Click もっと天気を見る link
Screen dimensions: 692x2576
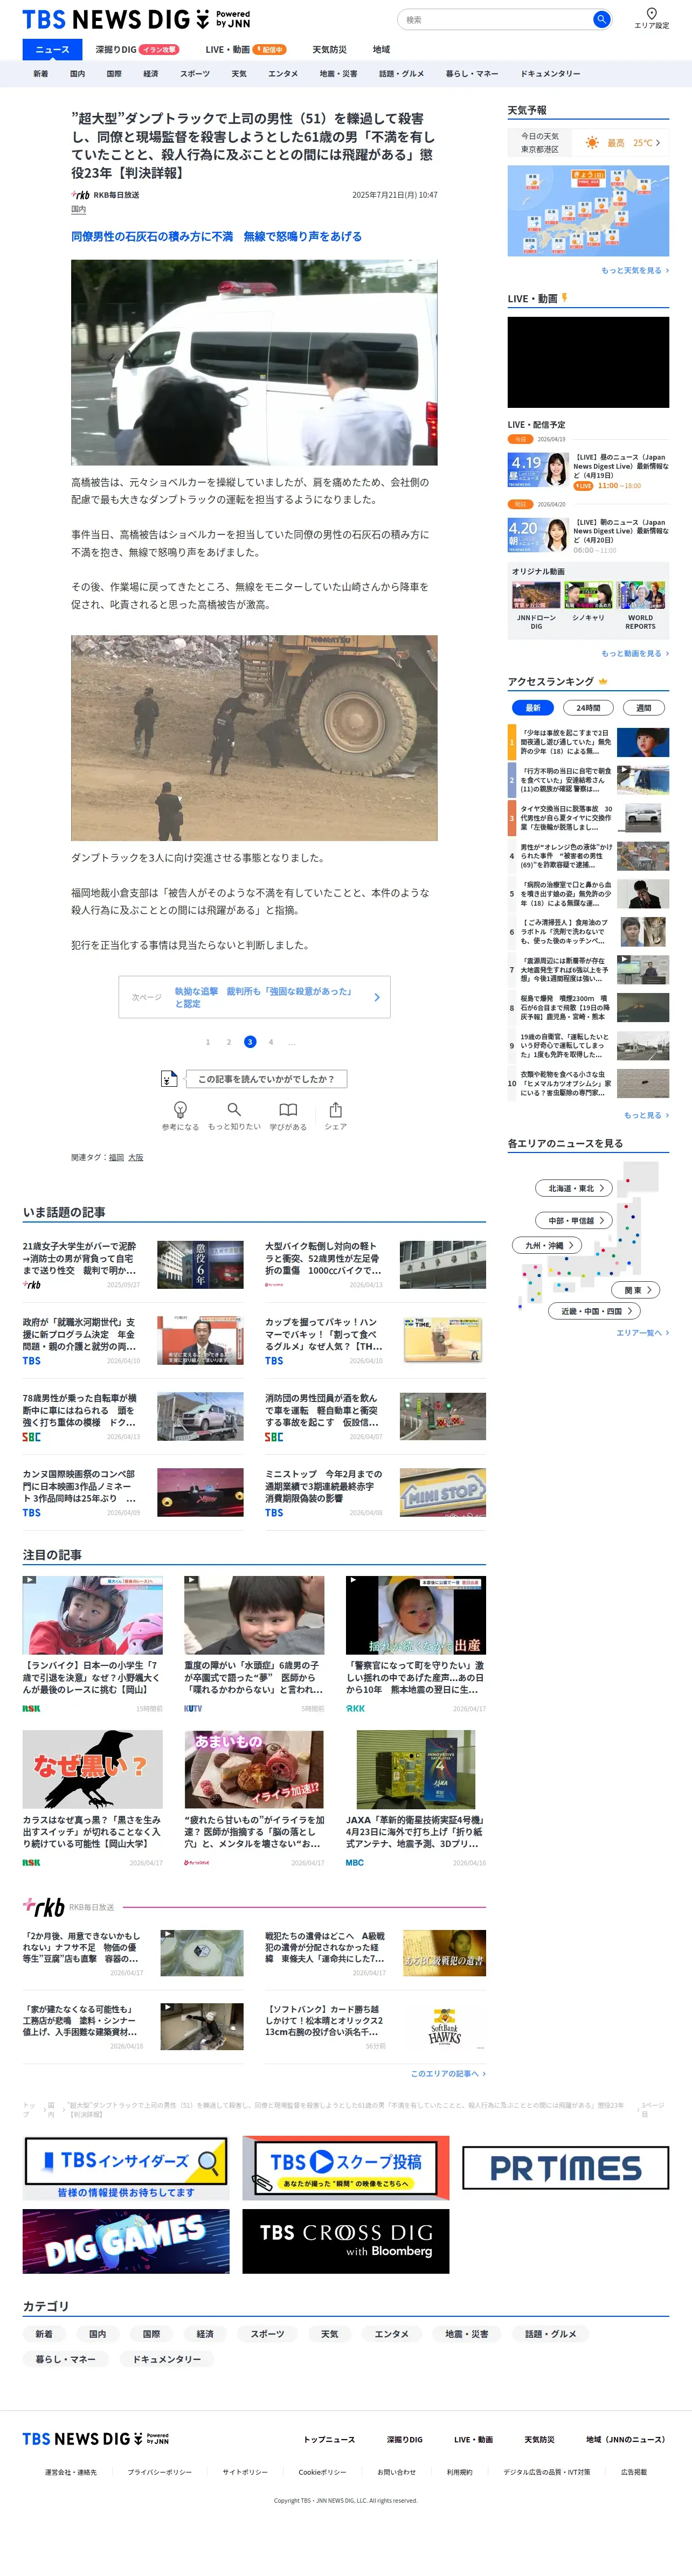coord(635,270)
